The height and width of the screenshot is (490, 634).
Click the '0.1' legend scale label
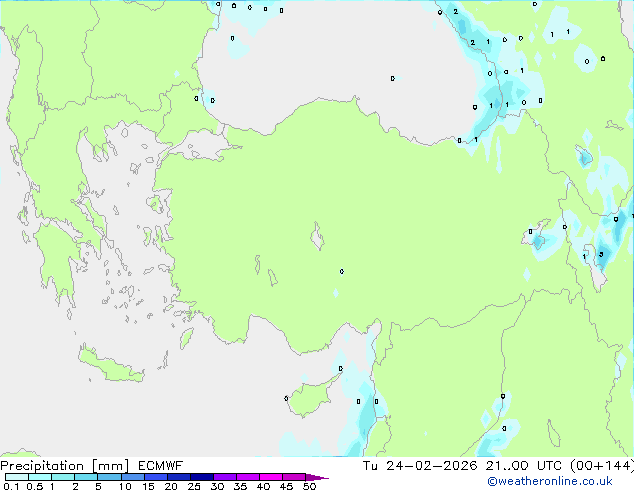(x=11, y=486)
